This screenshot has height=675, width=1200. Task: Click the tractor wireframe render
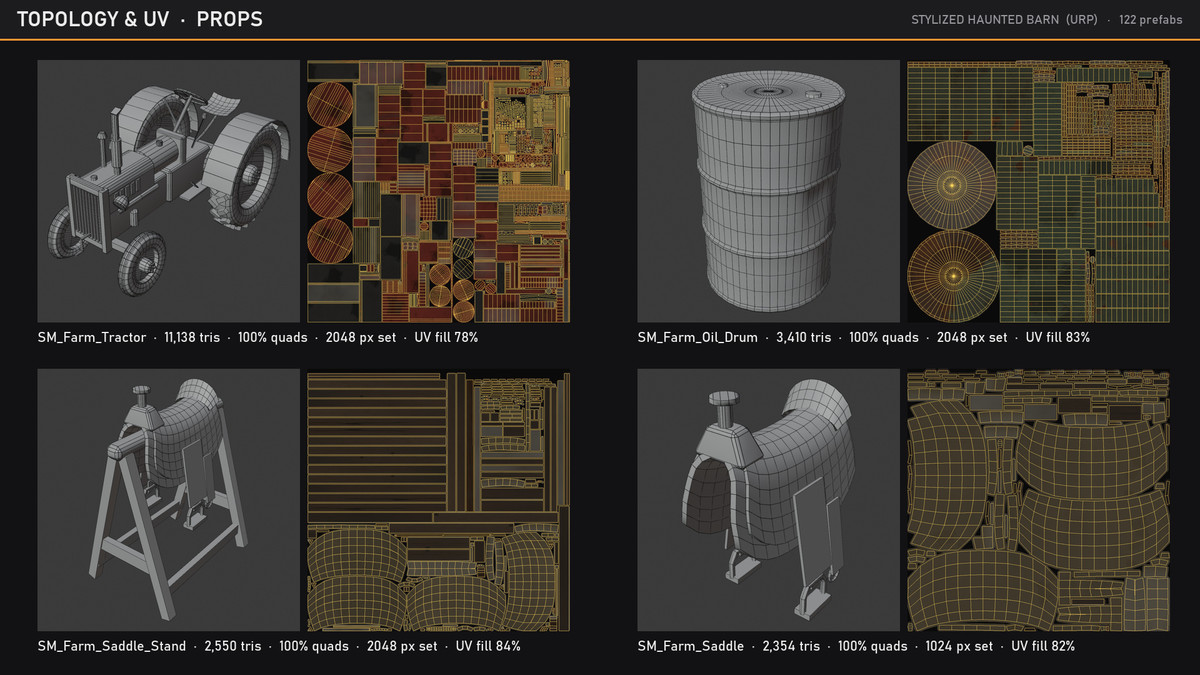click(x=169, y=191)
